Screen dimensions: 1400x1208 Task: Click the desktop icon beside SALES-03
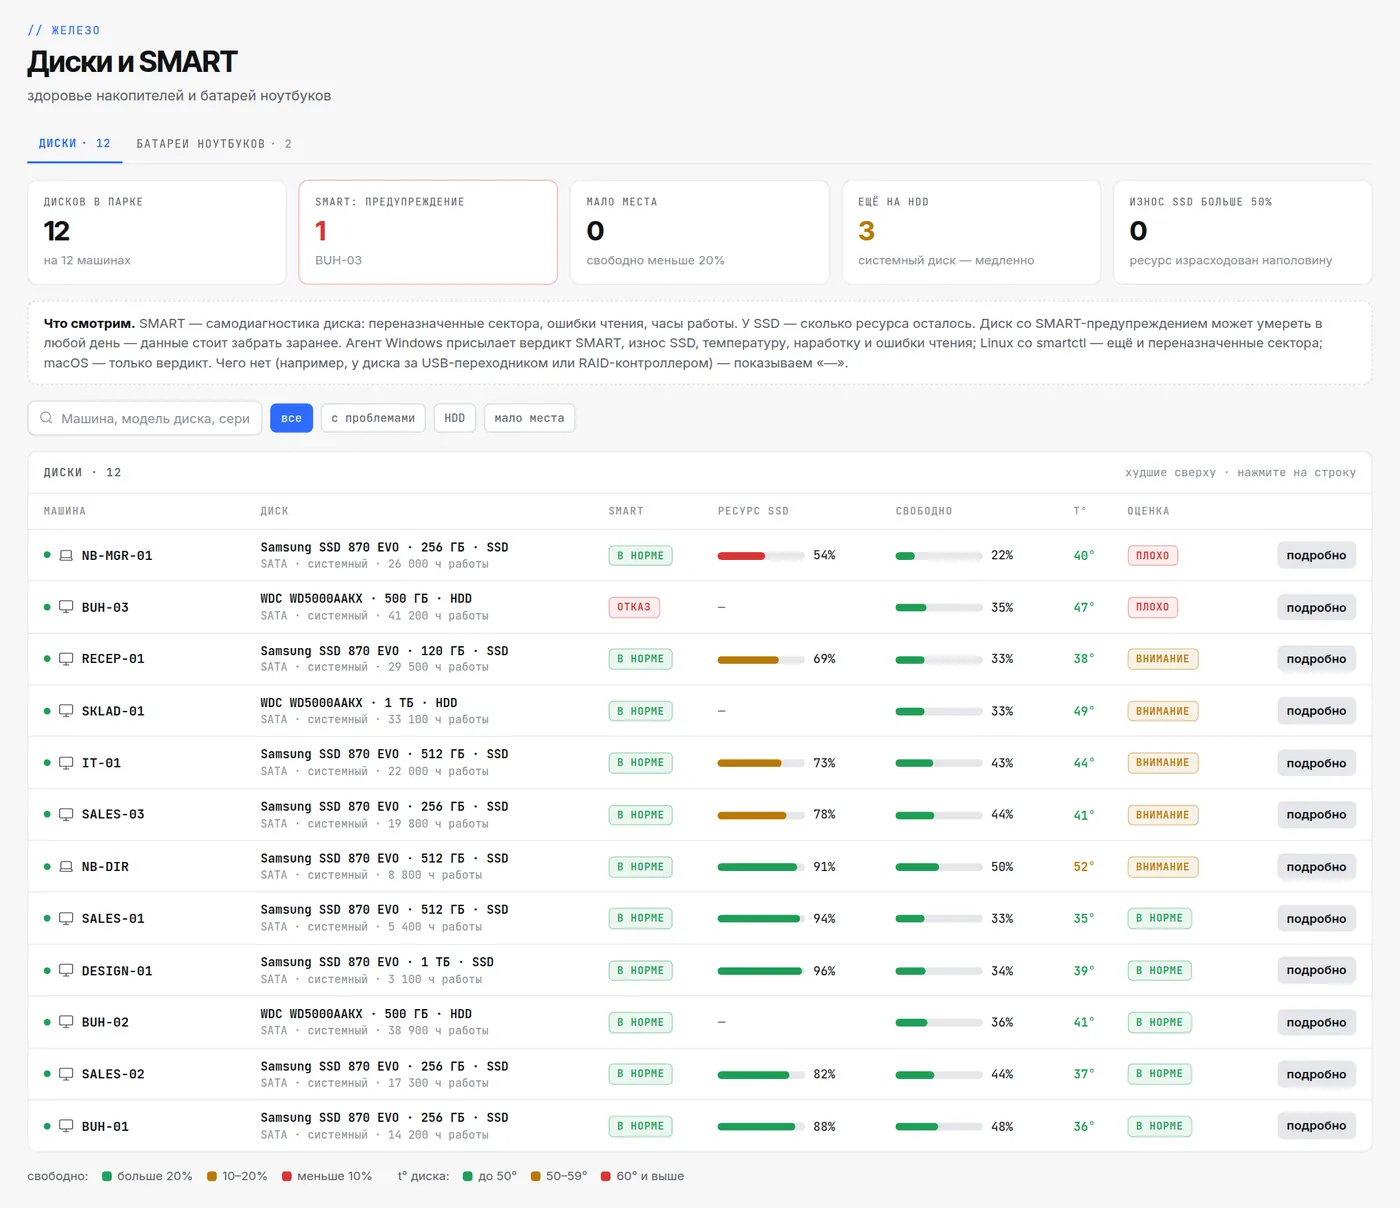coord(66,815)
